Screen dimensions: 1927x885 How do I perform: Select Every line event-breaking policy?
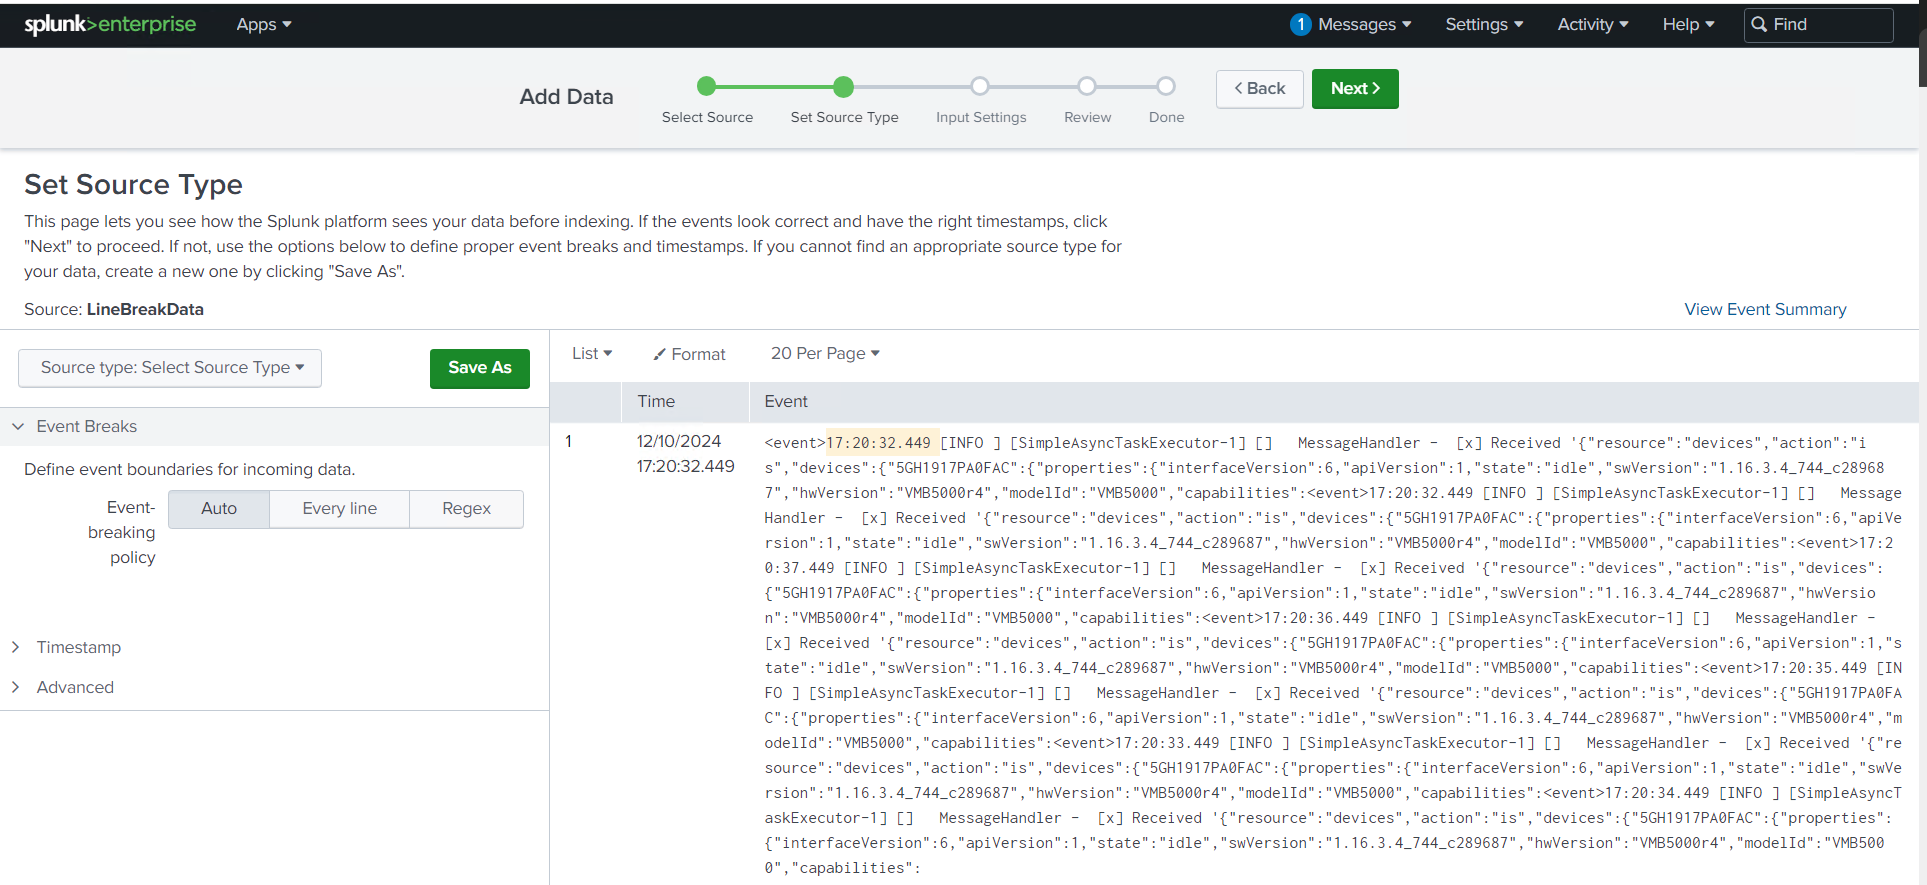click(339, 508)
